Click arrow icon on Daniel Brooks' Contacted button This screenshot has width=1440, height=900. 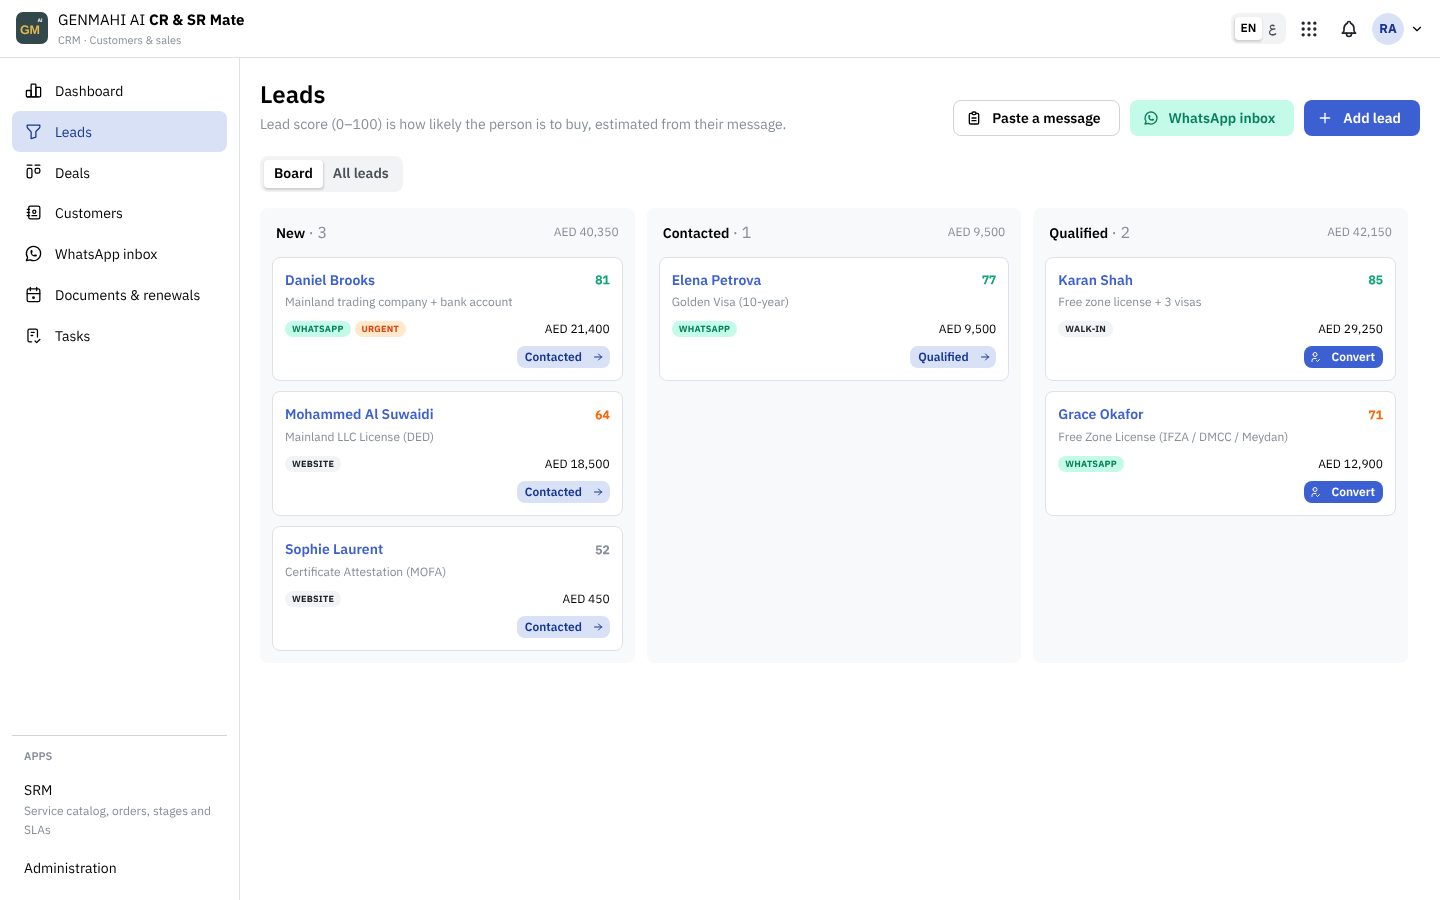click(598, 357)
